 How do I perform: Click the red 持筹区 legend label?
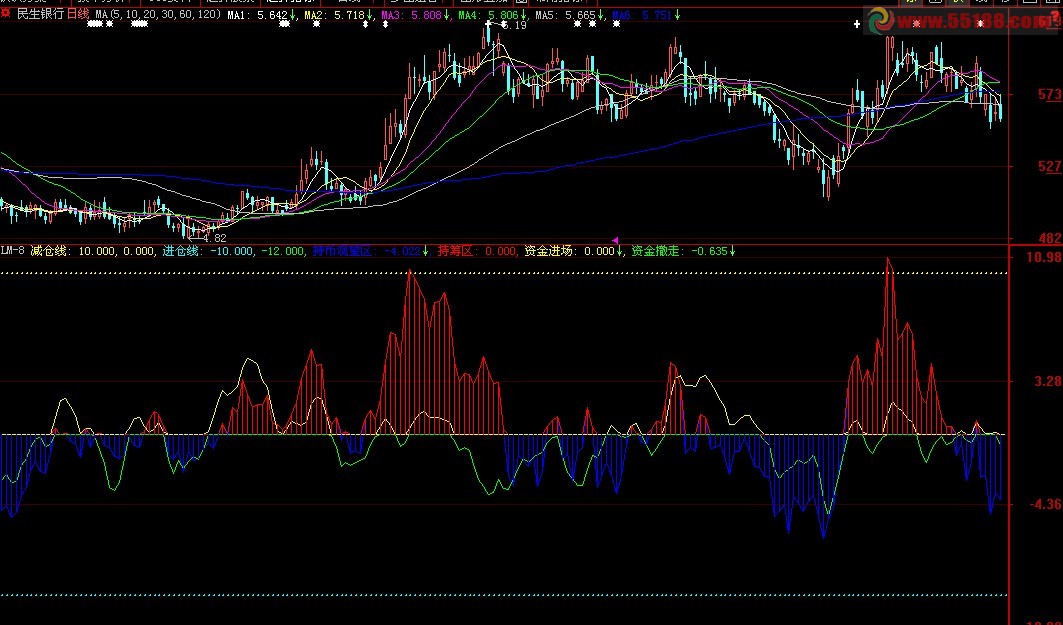[x=455, y=251]
